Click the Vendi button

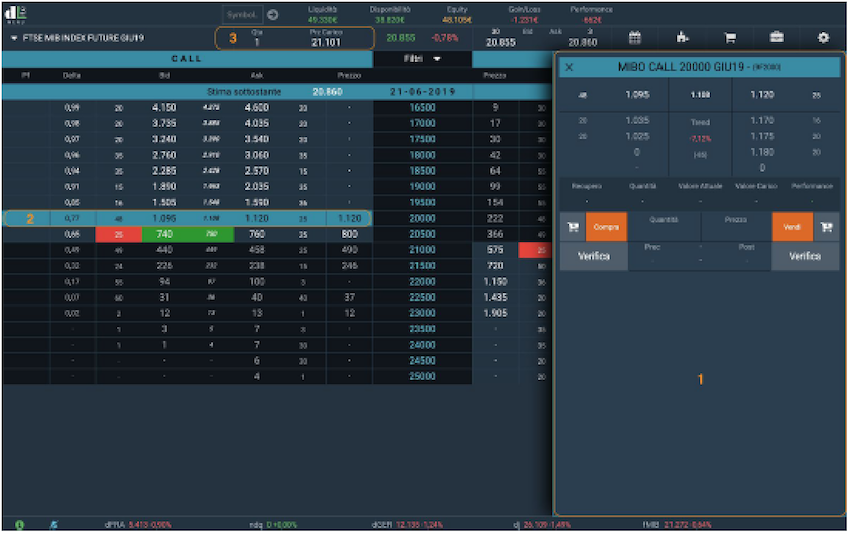(792, 227)
